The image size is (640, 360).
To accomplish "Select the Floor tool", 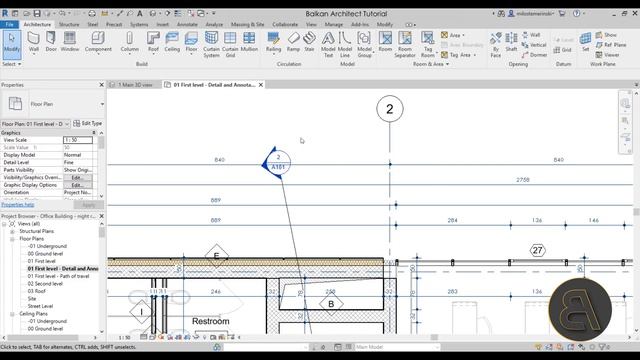I will (x=191, y=43).
